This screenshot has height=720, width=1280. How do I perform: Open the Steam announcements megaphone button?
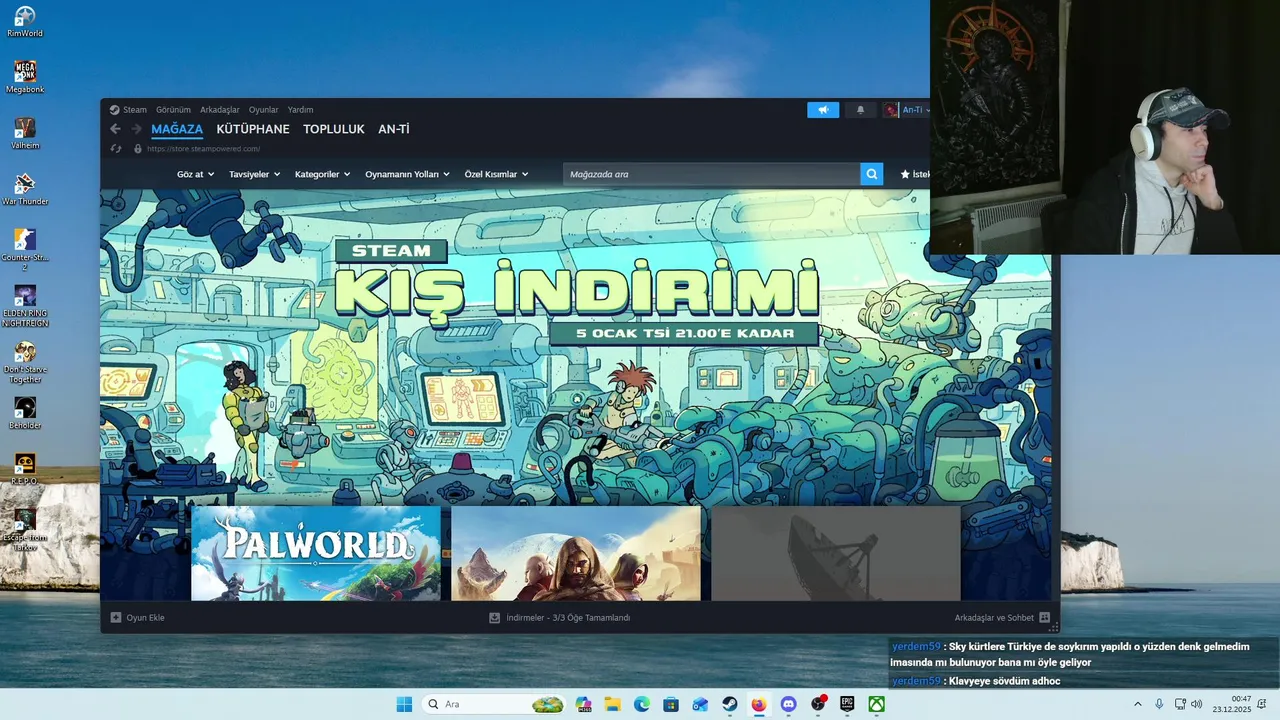(823, 110)
